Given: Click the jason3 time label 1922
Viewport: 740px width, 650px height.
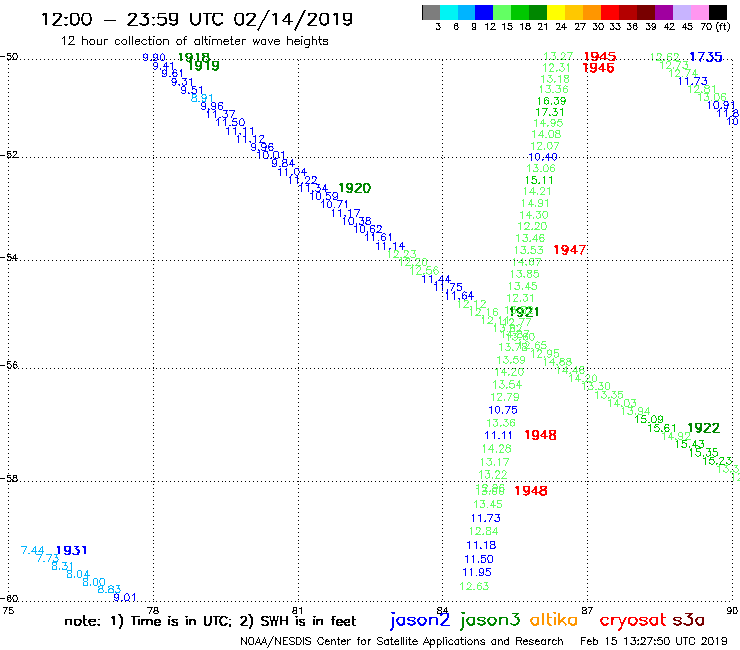Looking at the screenshot, I should coord(704,428).
